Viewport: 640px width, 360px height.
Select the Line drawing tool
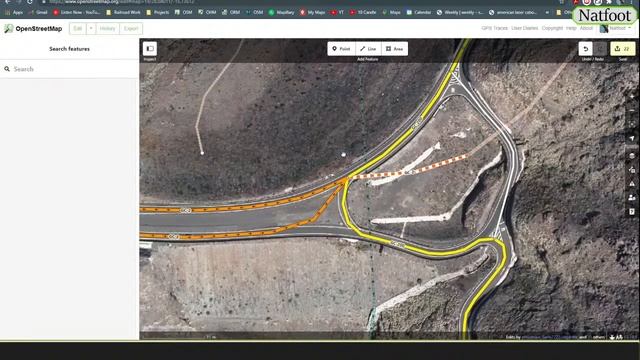pos(368,49)
